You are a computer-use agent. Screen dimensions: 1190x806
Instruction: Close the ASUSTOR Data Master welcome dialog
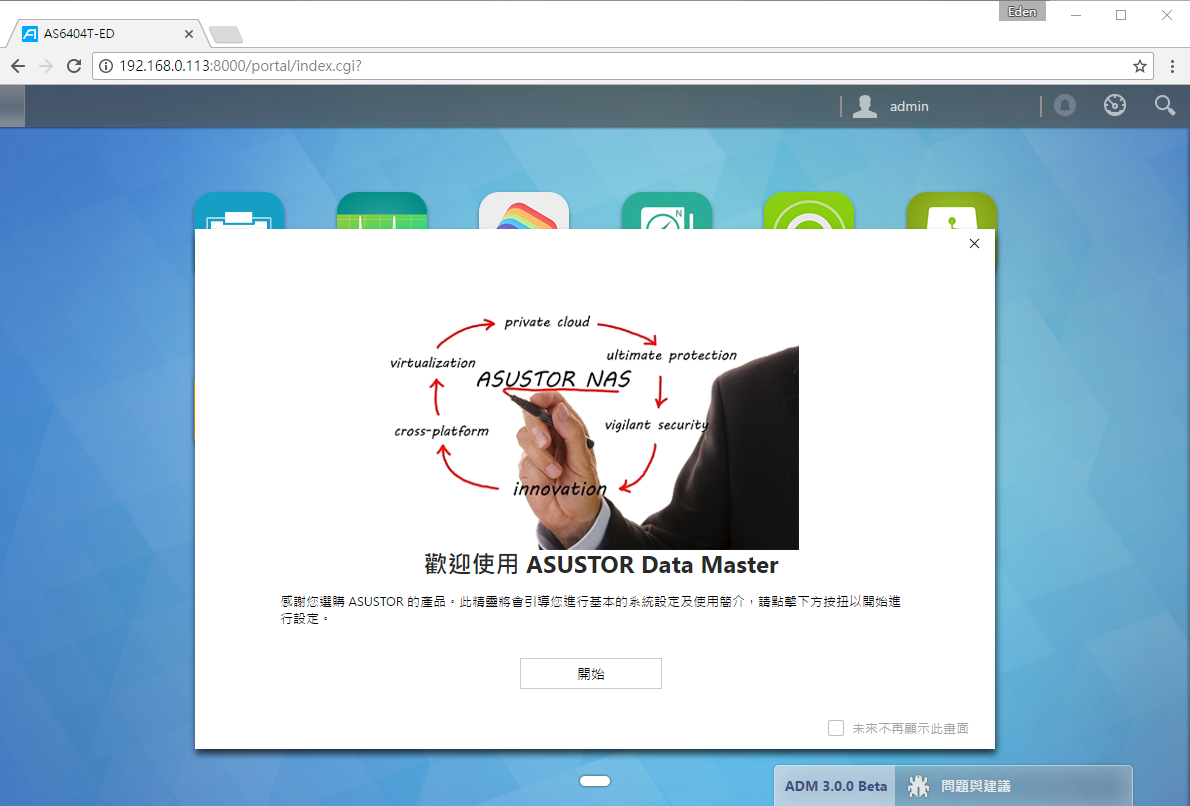click(x=974, y=244)
